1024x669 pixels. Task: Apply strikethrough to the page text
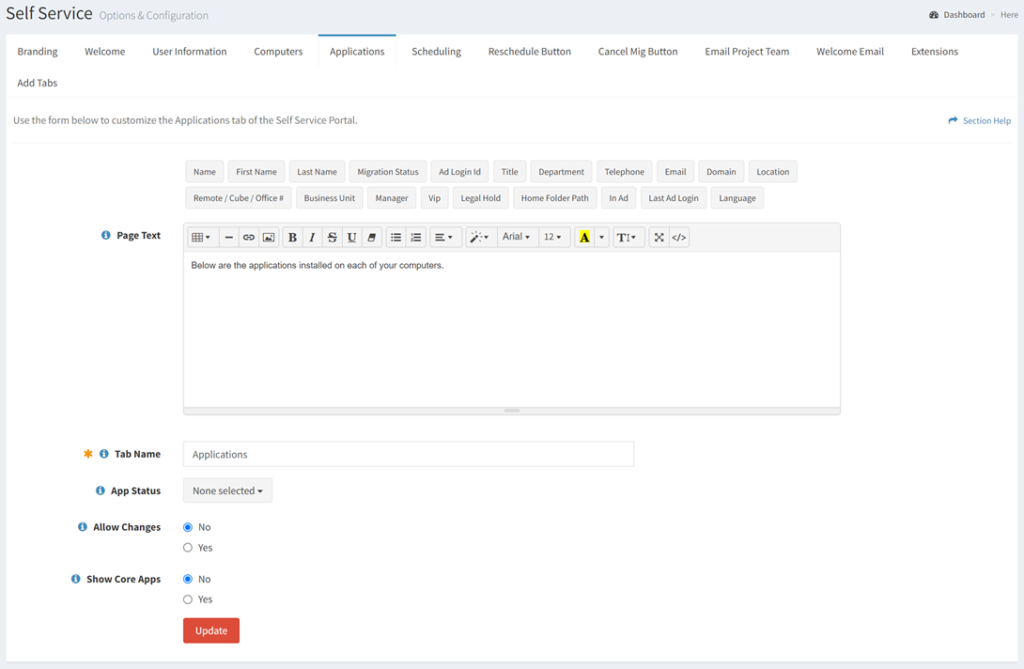(331, 237)
